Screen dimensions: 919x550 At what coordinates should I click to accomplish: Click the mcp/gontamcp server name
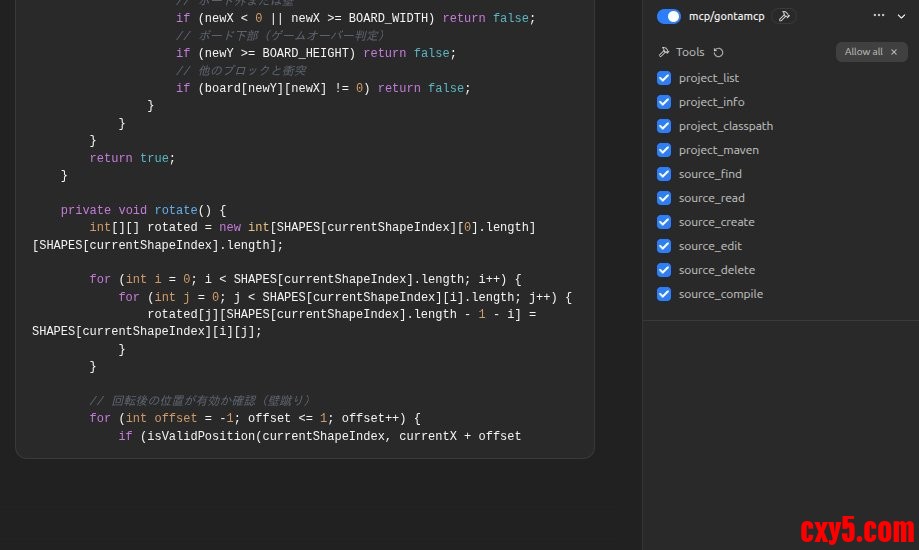tap(726, 16)
